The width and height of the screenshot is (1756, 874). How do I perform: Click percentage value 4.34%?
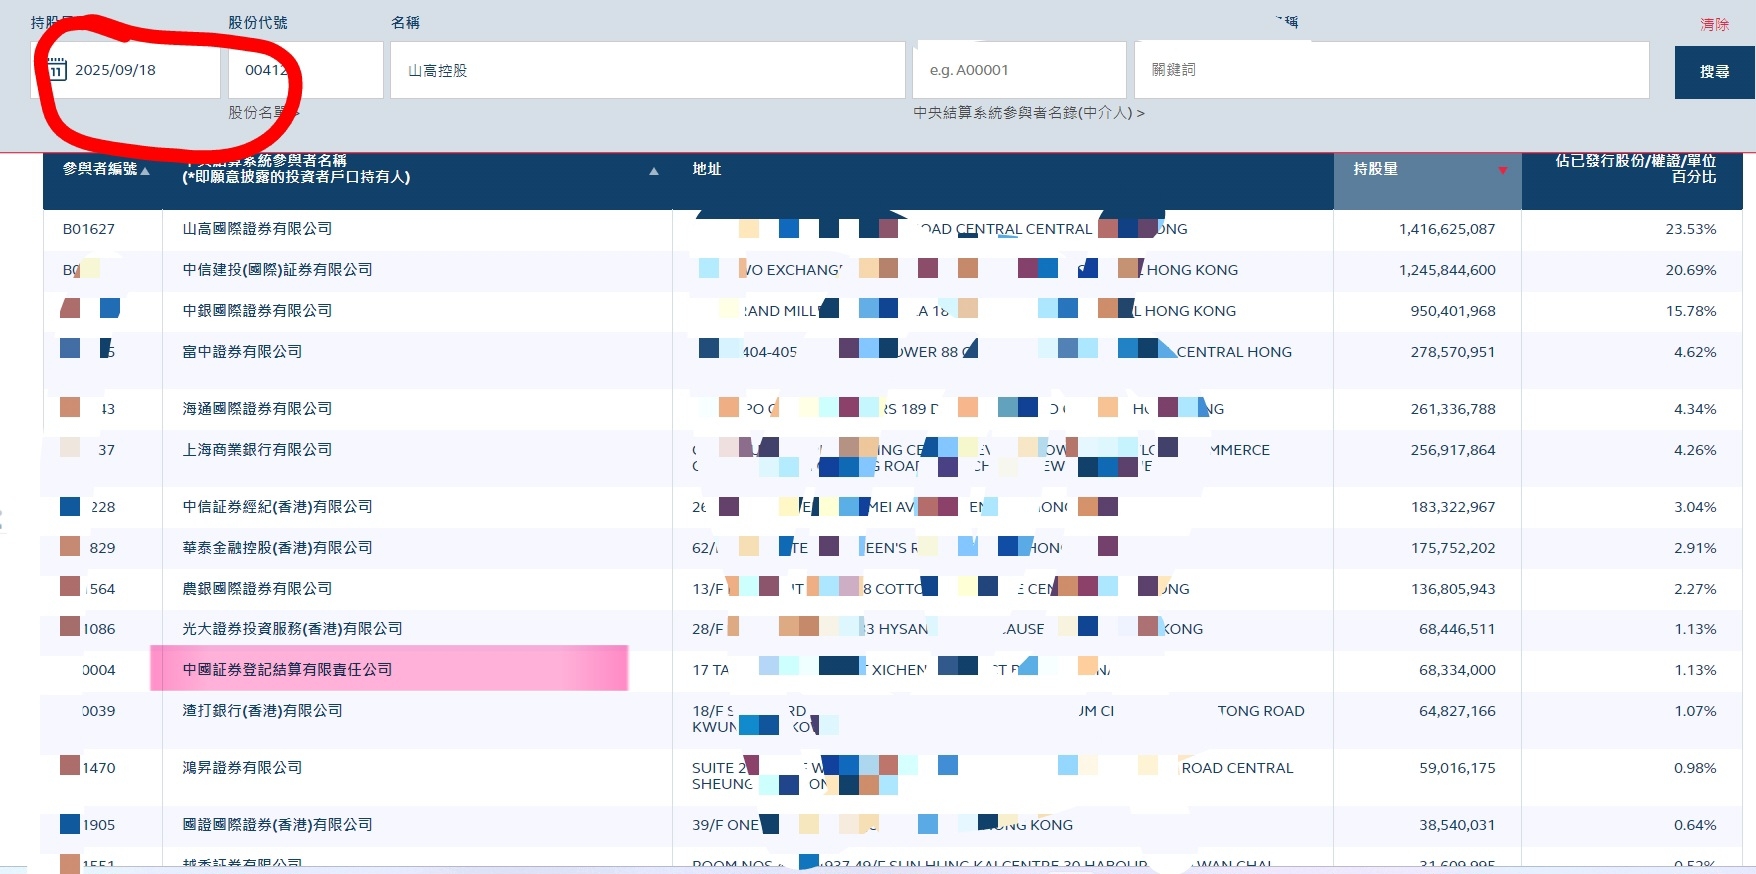point(1695,409)
